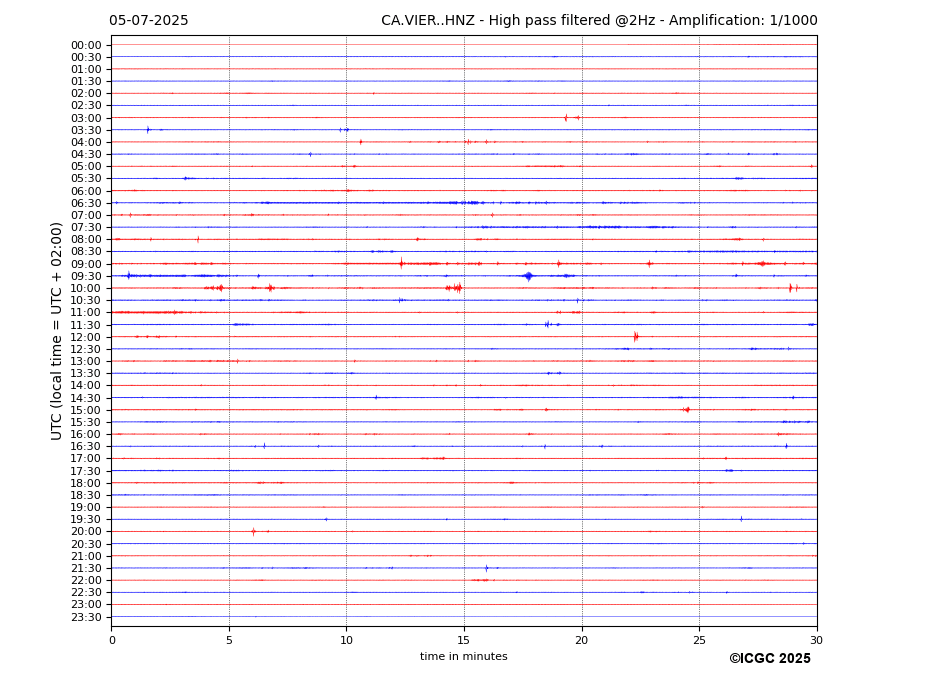Click the 18:00 time row label
This screenshot has width=927, height=696.
click(x=86, y=484)
